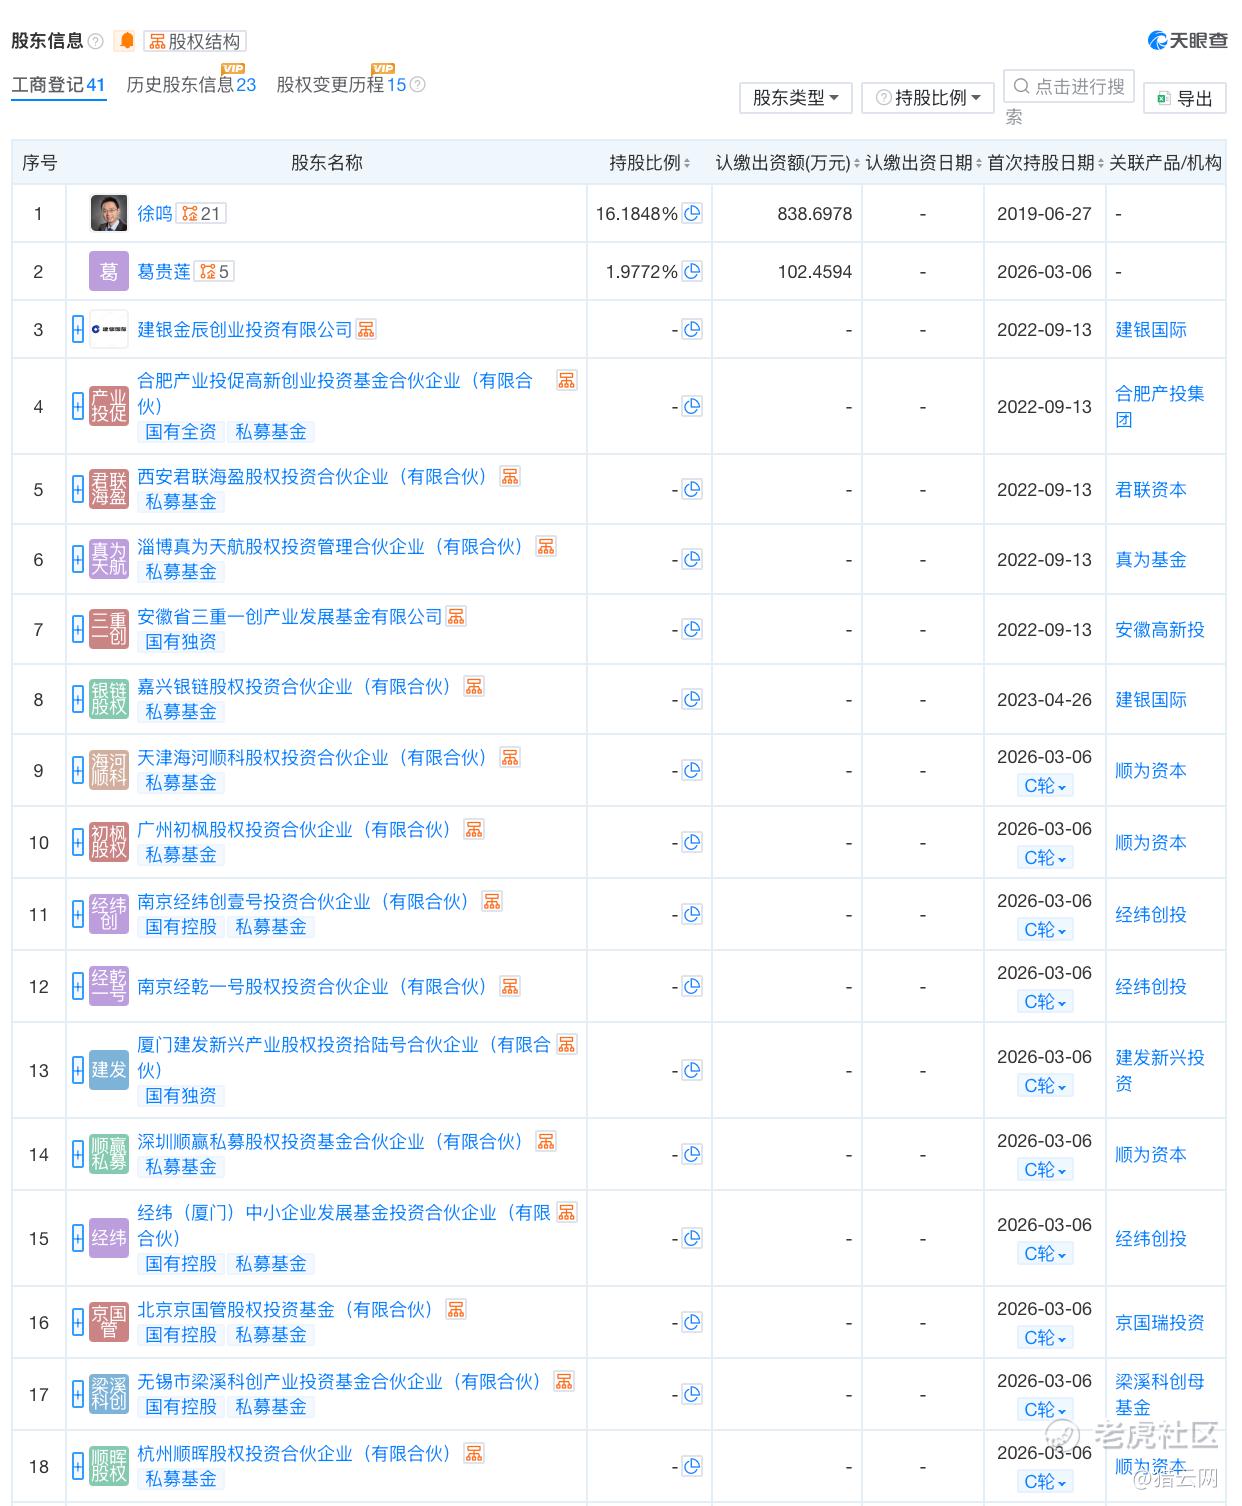Image resolution: width=1242 pixels, height=1506 pixels.
Task: Open the 股东类型 dropdown filter
Action: [x=796, y=98]
